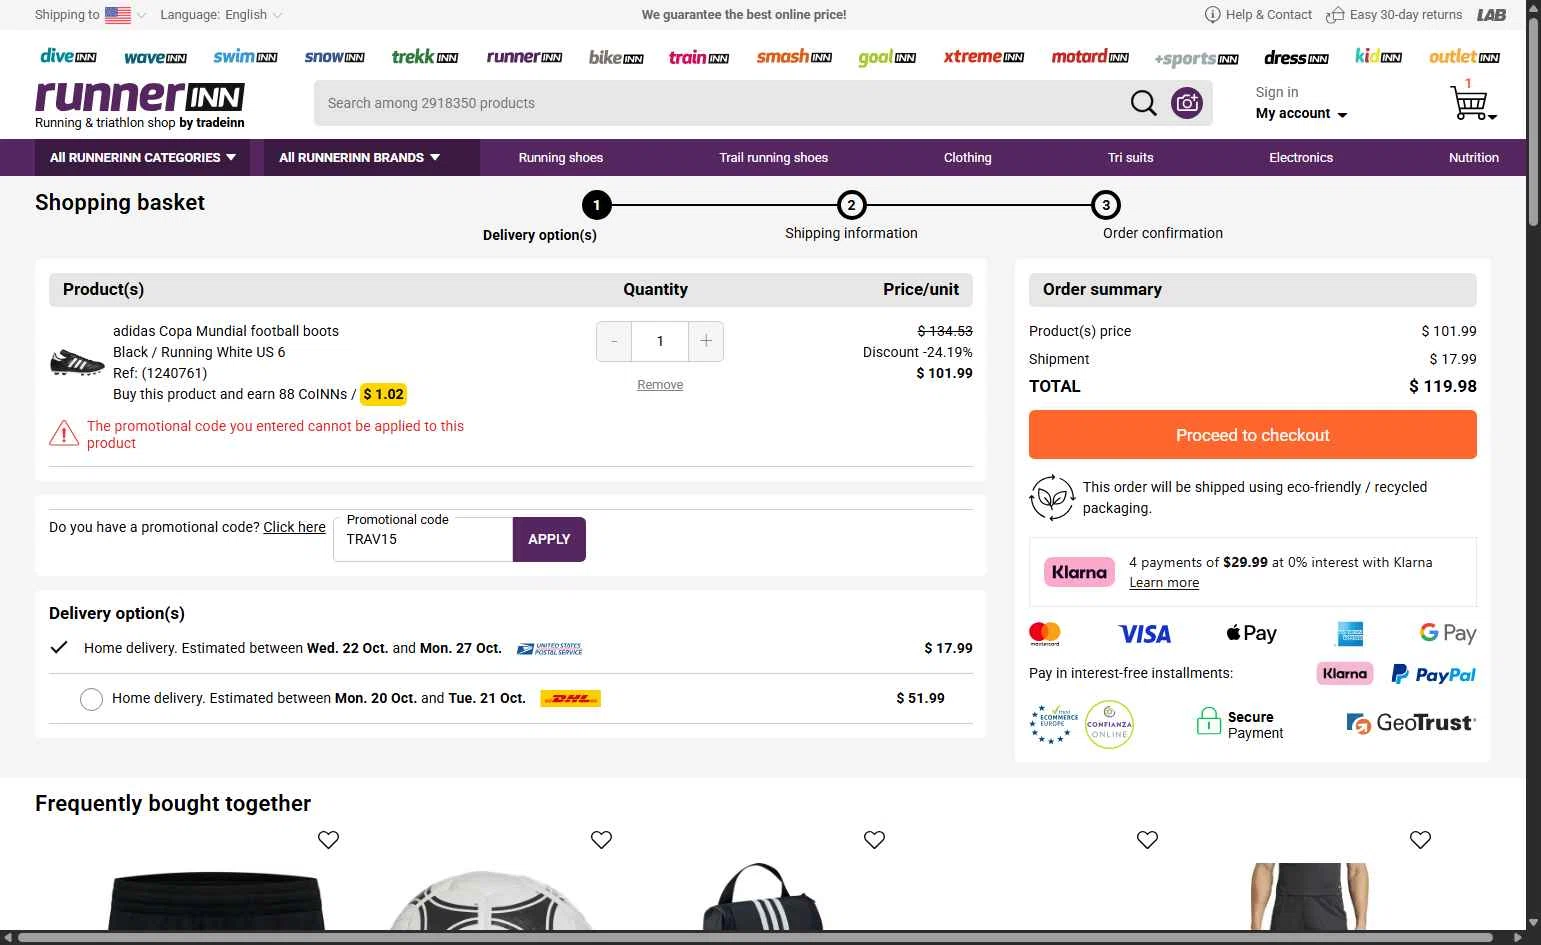The image size is (1541, 945).
Task: Expand All RunnerINN Brands dropdown
Action: click(x=359, y=158)
